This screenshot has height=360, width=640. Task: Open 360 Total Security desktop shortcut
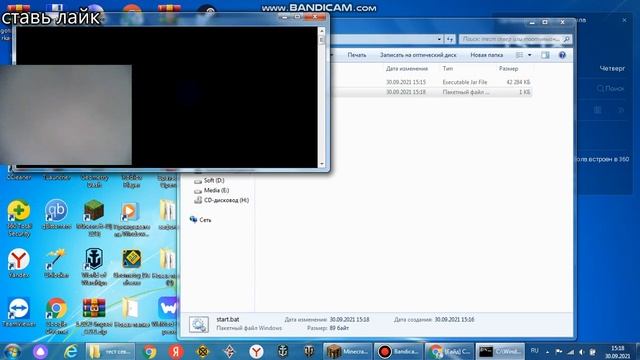(19, 218)
